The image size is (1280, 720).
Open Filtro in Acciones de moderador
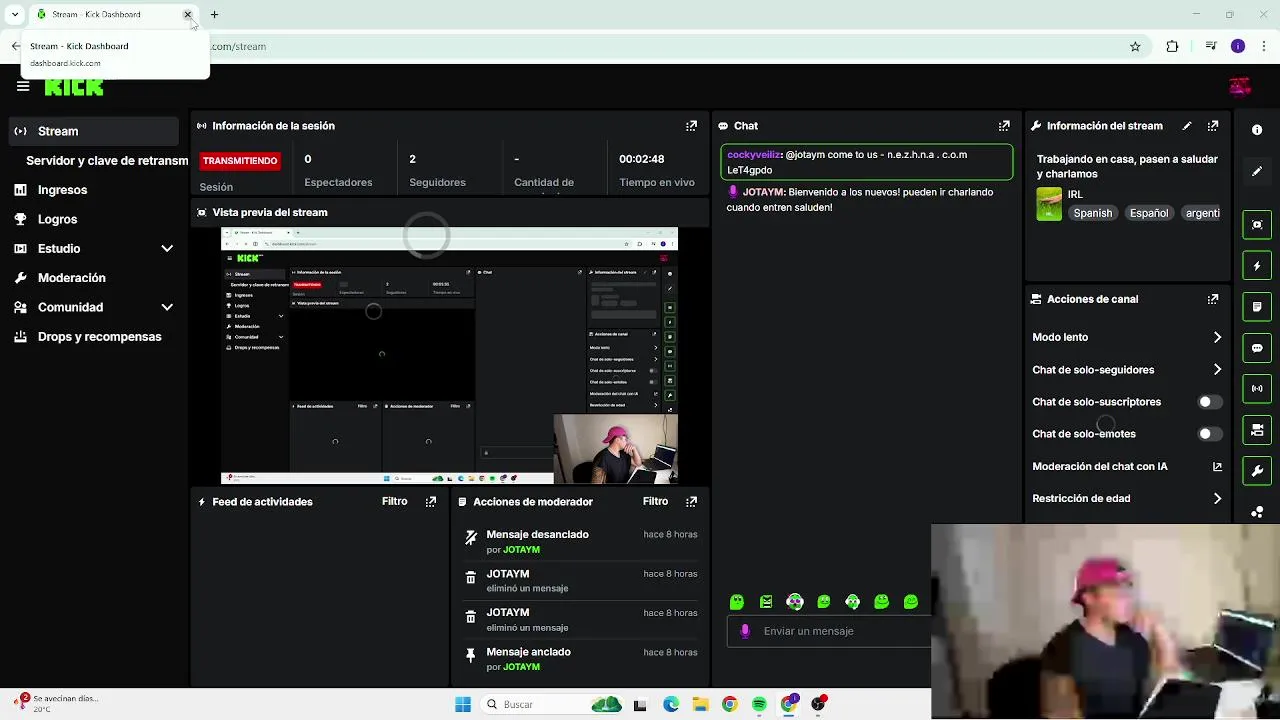655,501
